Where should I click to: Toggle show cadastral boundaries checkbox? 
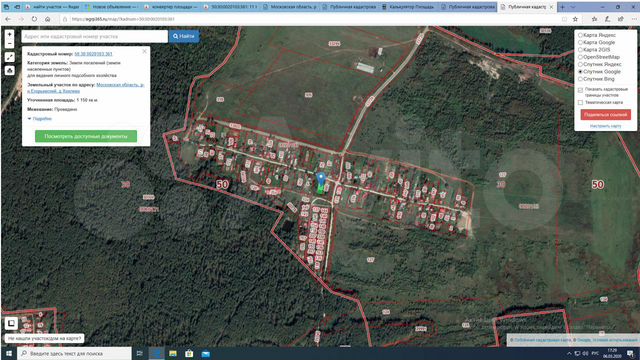pyautogui.click(x=580, y=90)
